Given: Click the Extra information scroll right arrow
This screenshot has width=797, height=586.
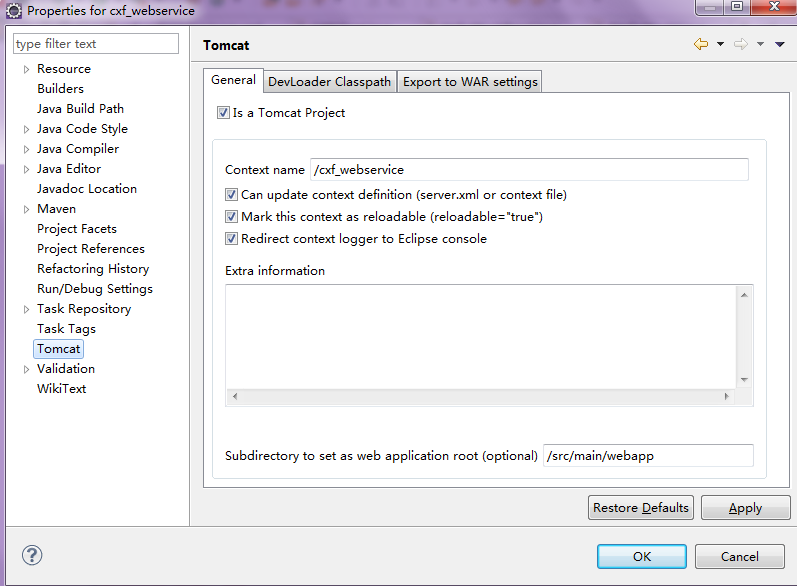Looking at the screenshot, I should click(727, 396).
